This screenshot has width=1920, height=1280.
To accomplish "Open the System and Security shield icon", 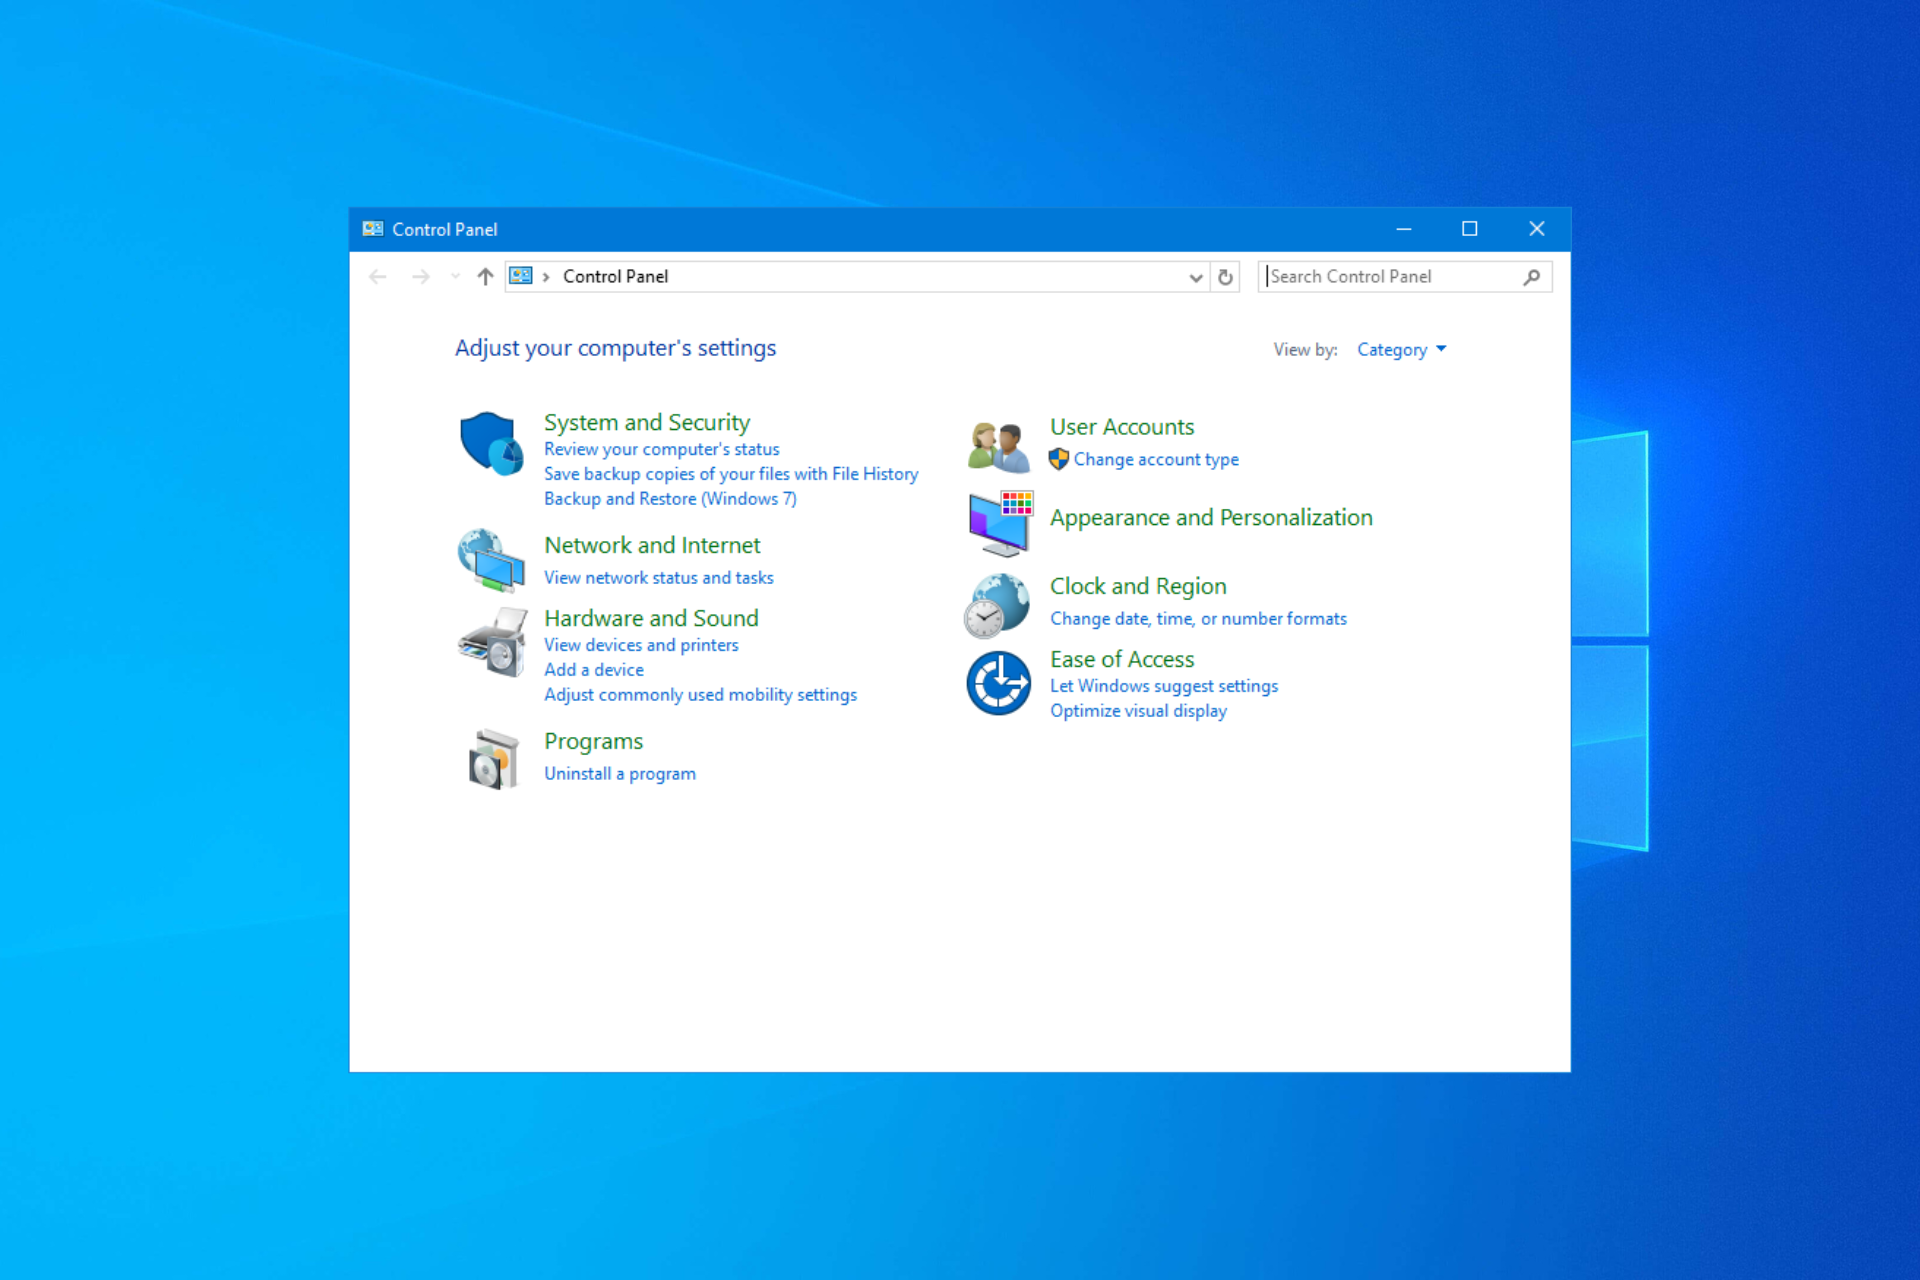I will (491, 443).
